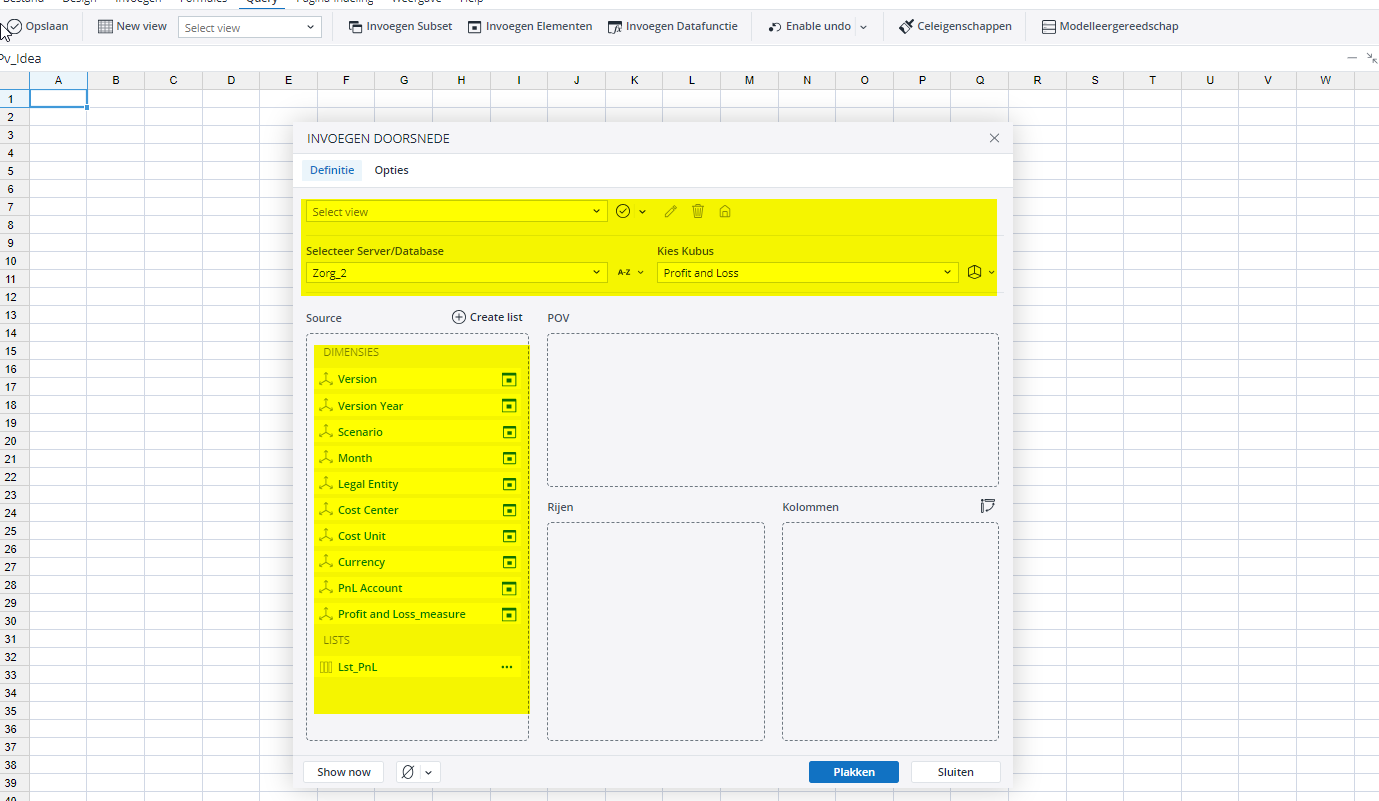Click Invoegen Subset in the toolbar

[x=400, y=26]
